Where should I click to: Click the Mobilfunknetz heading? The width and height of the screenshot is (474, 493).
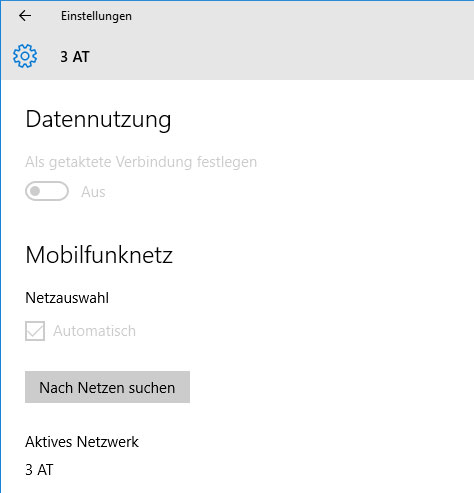[x=99, y=255]
